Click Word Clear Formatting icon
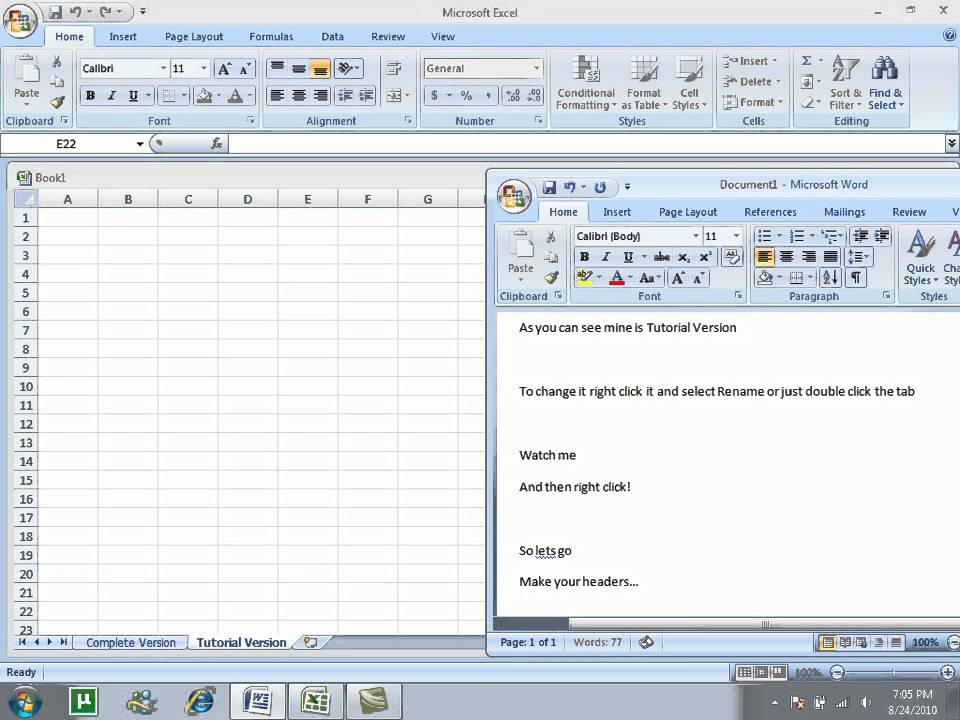 [732, 257]
